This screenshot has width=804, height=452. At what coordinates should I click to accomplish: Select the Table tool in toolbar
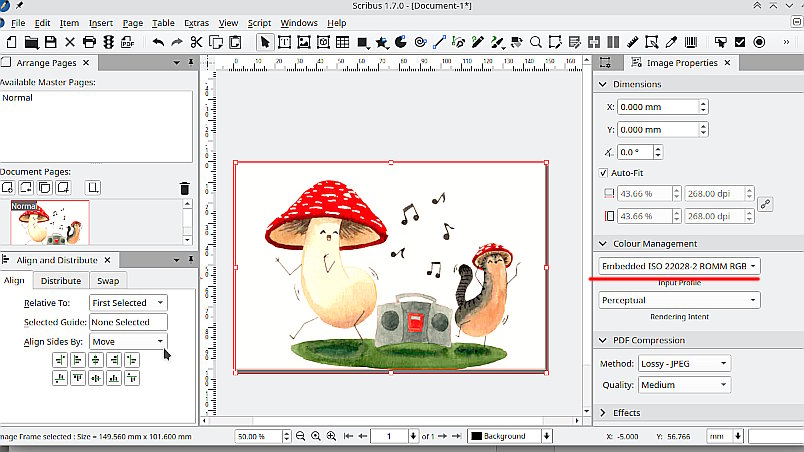point(342,42)
